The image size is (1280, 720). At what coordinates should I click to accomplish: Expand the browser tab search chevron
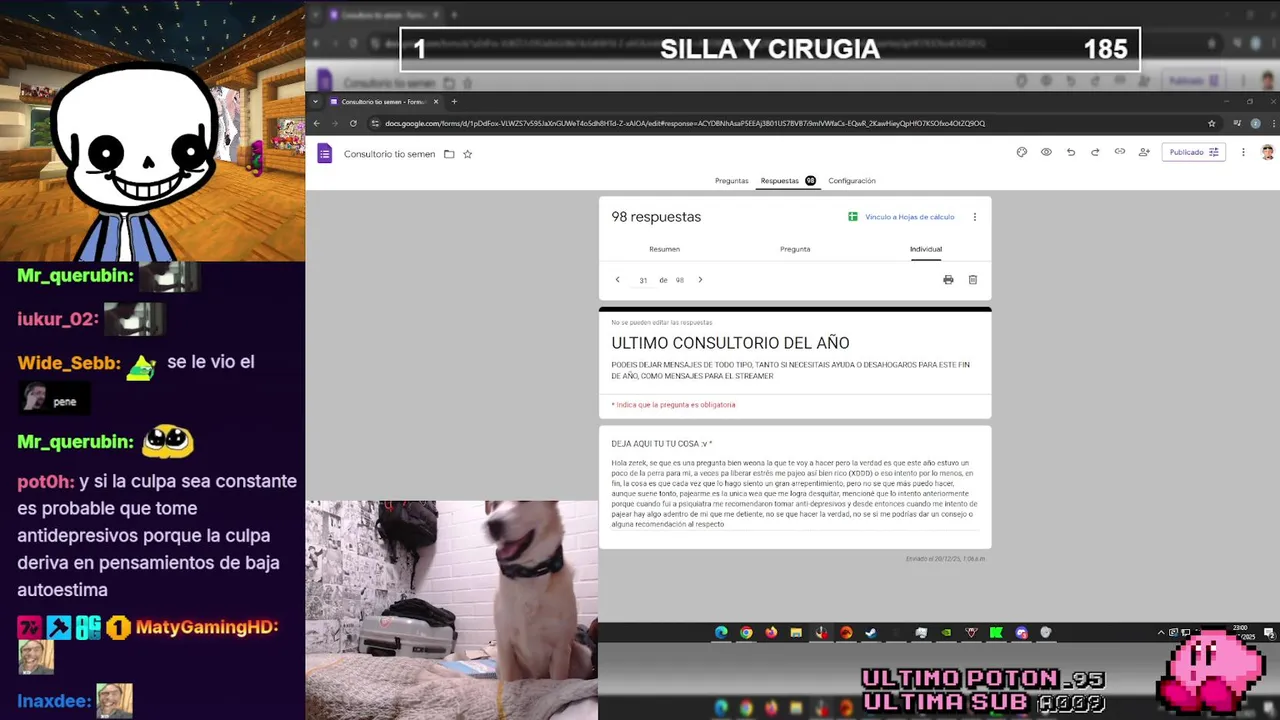click(x=316, y=101)
